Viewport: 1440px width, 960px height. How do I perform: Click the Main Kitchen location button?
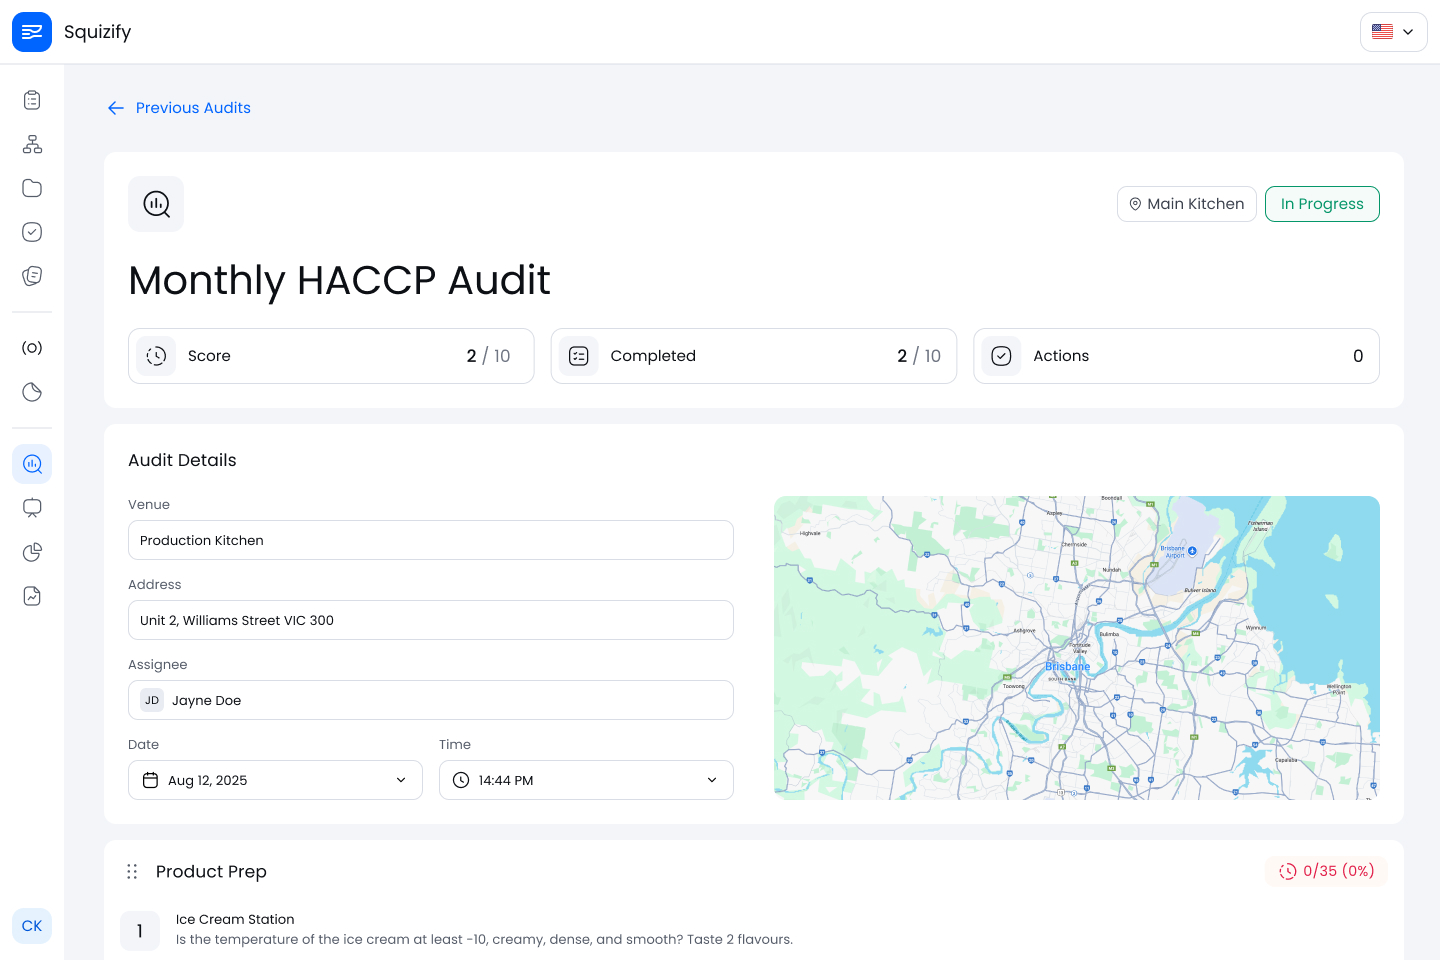(1187, 204)
